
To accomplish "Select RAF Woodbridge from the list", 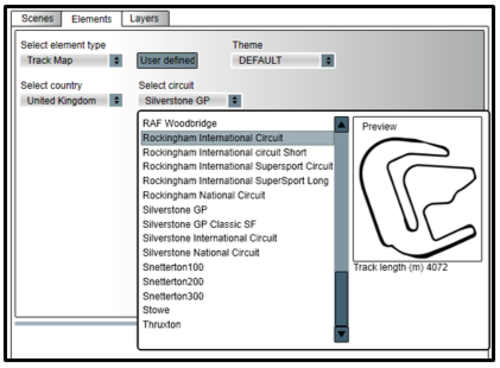I will click(237, 123).
